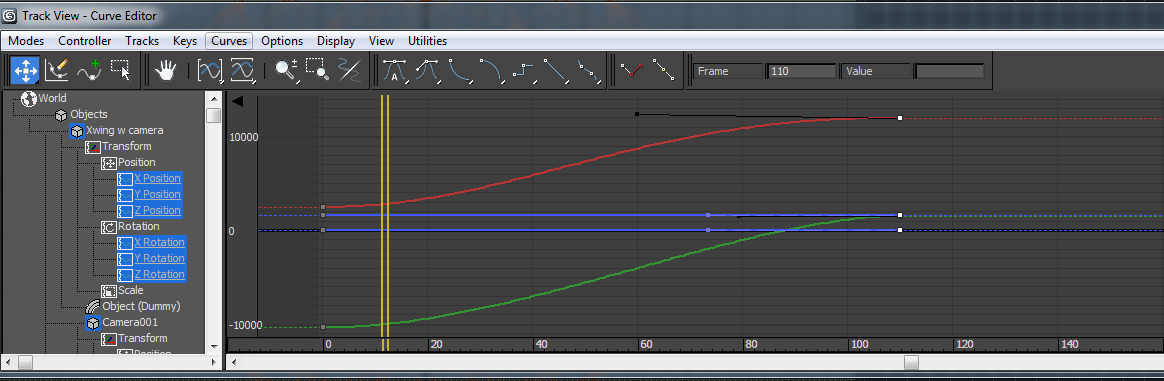This screenshot has width=1164, height=381.
Task: Open the Modes menu
Action: pyautogui.click(x=26, y=41)
